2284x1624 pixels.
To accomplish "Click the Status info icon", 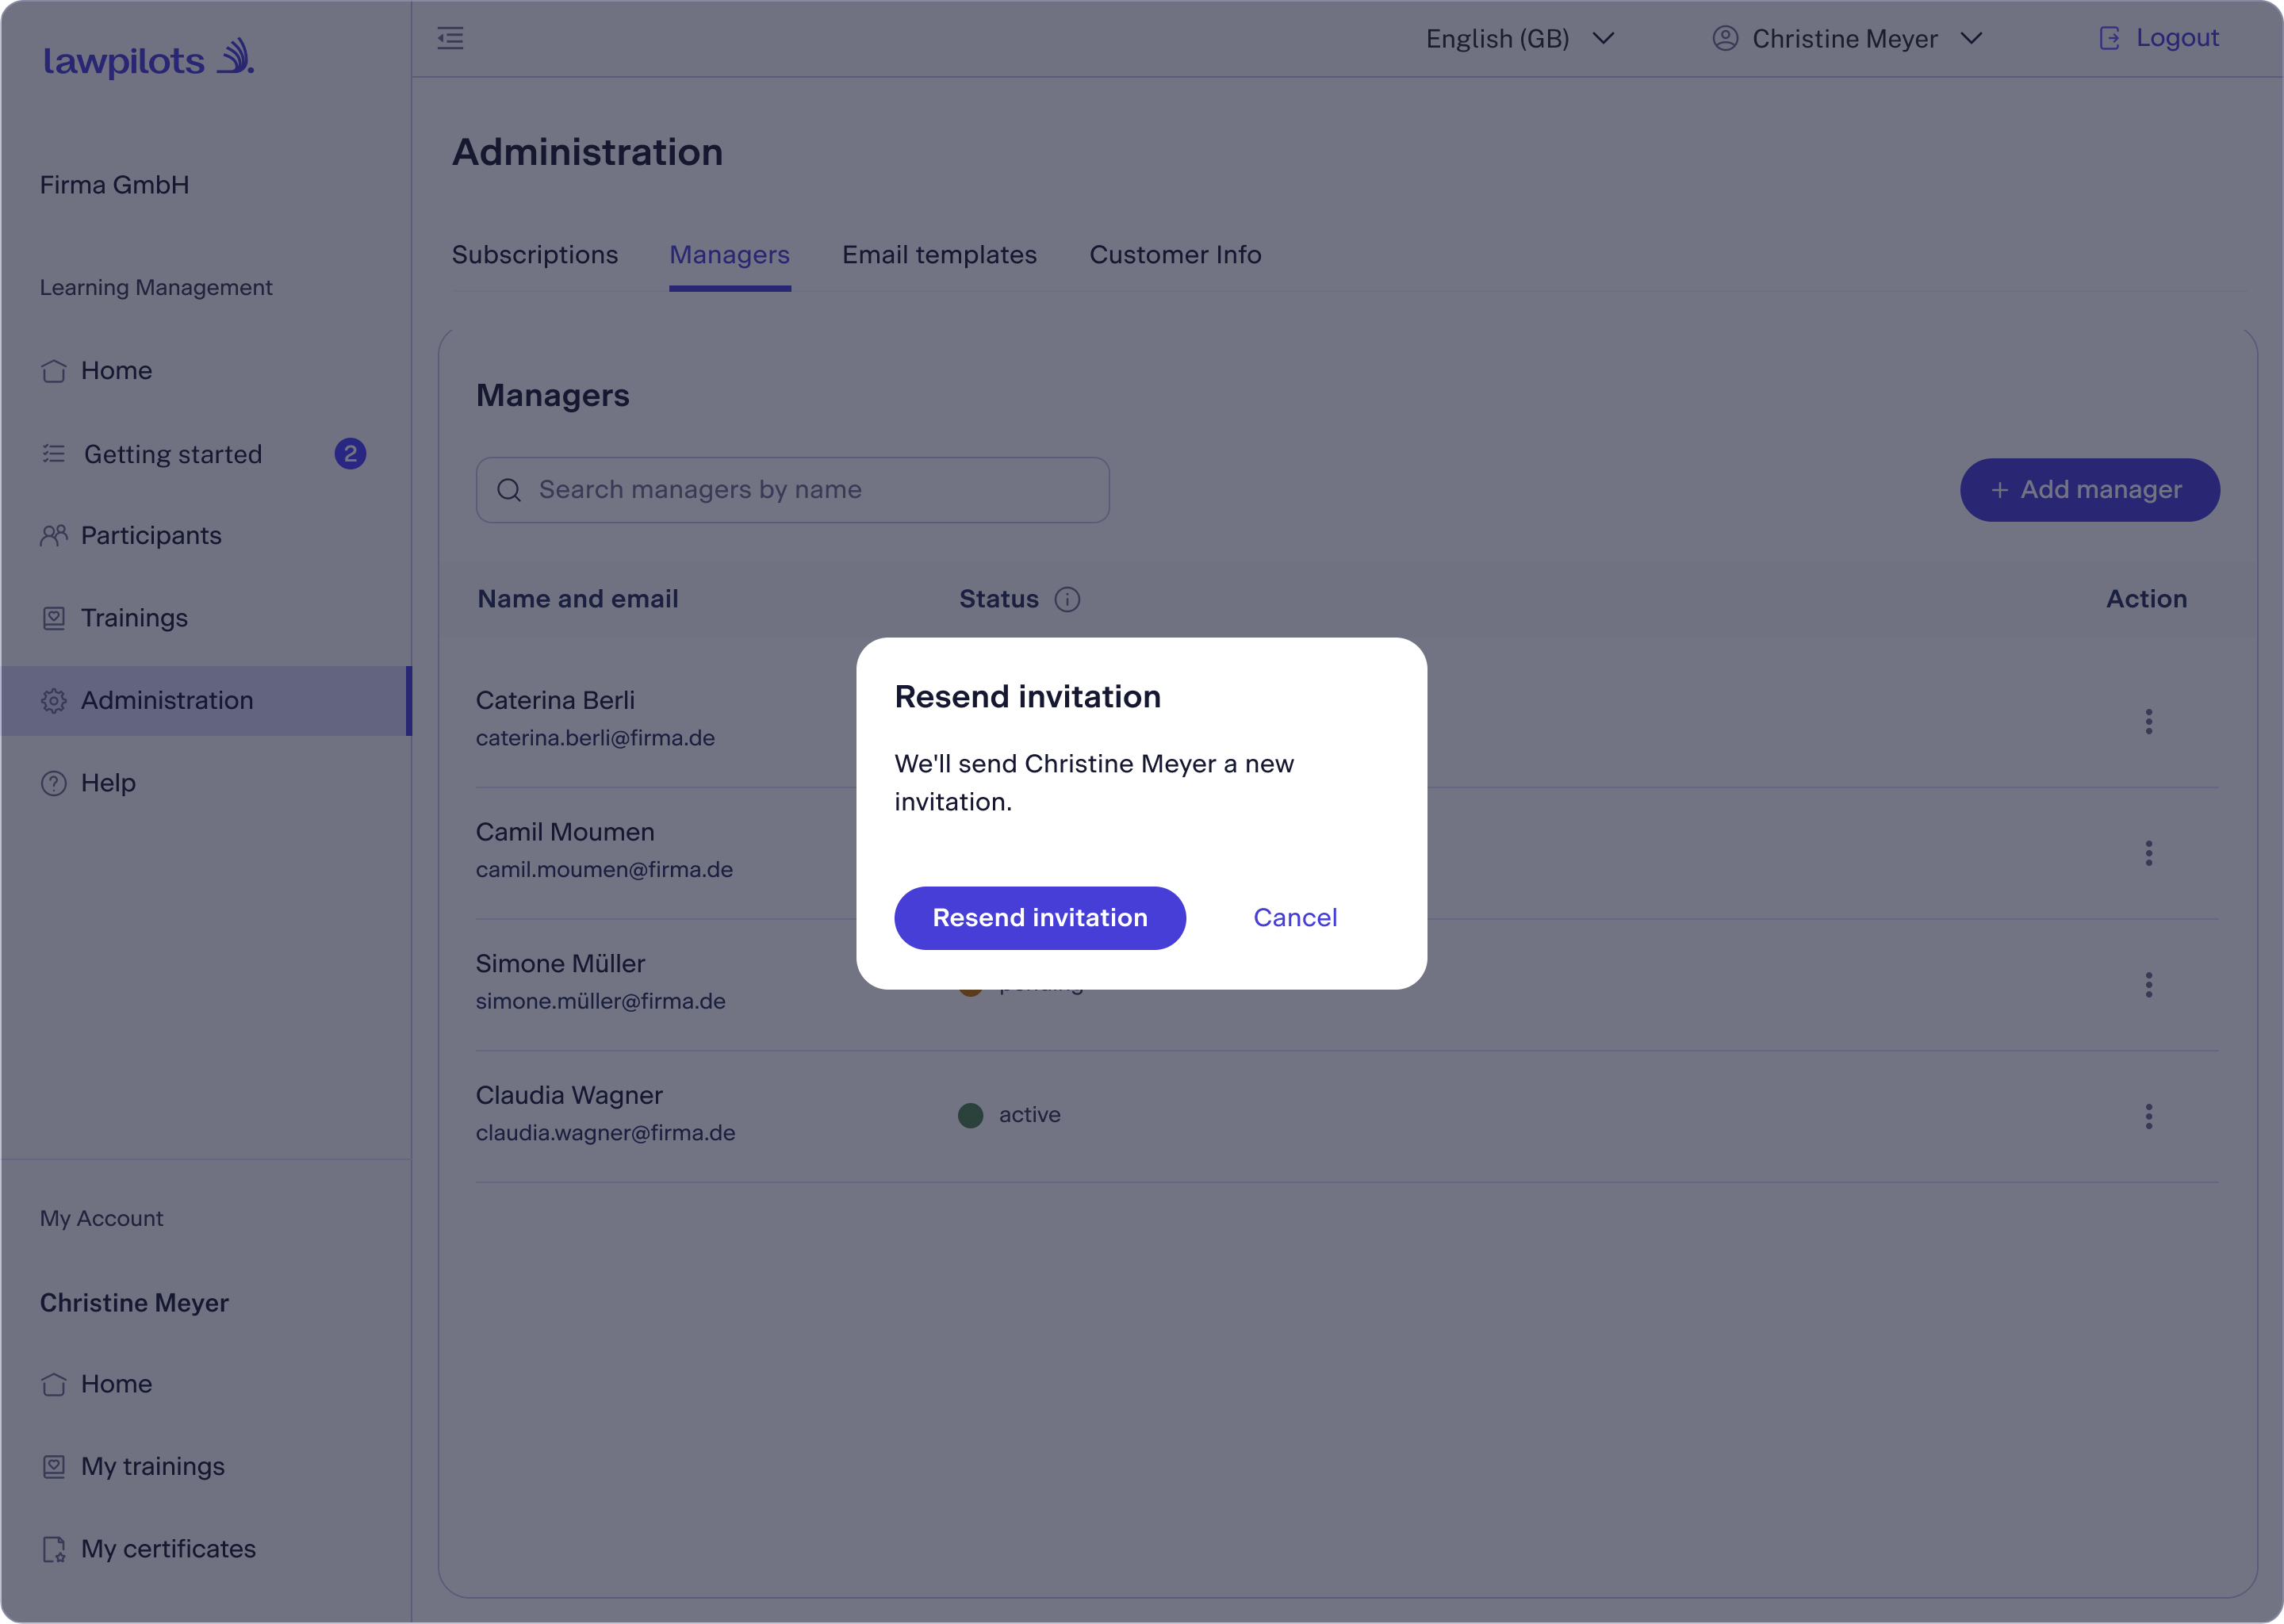I will 1067,599.
